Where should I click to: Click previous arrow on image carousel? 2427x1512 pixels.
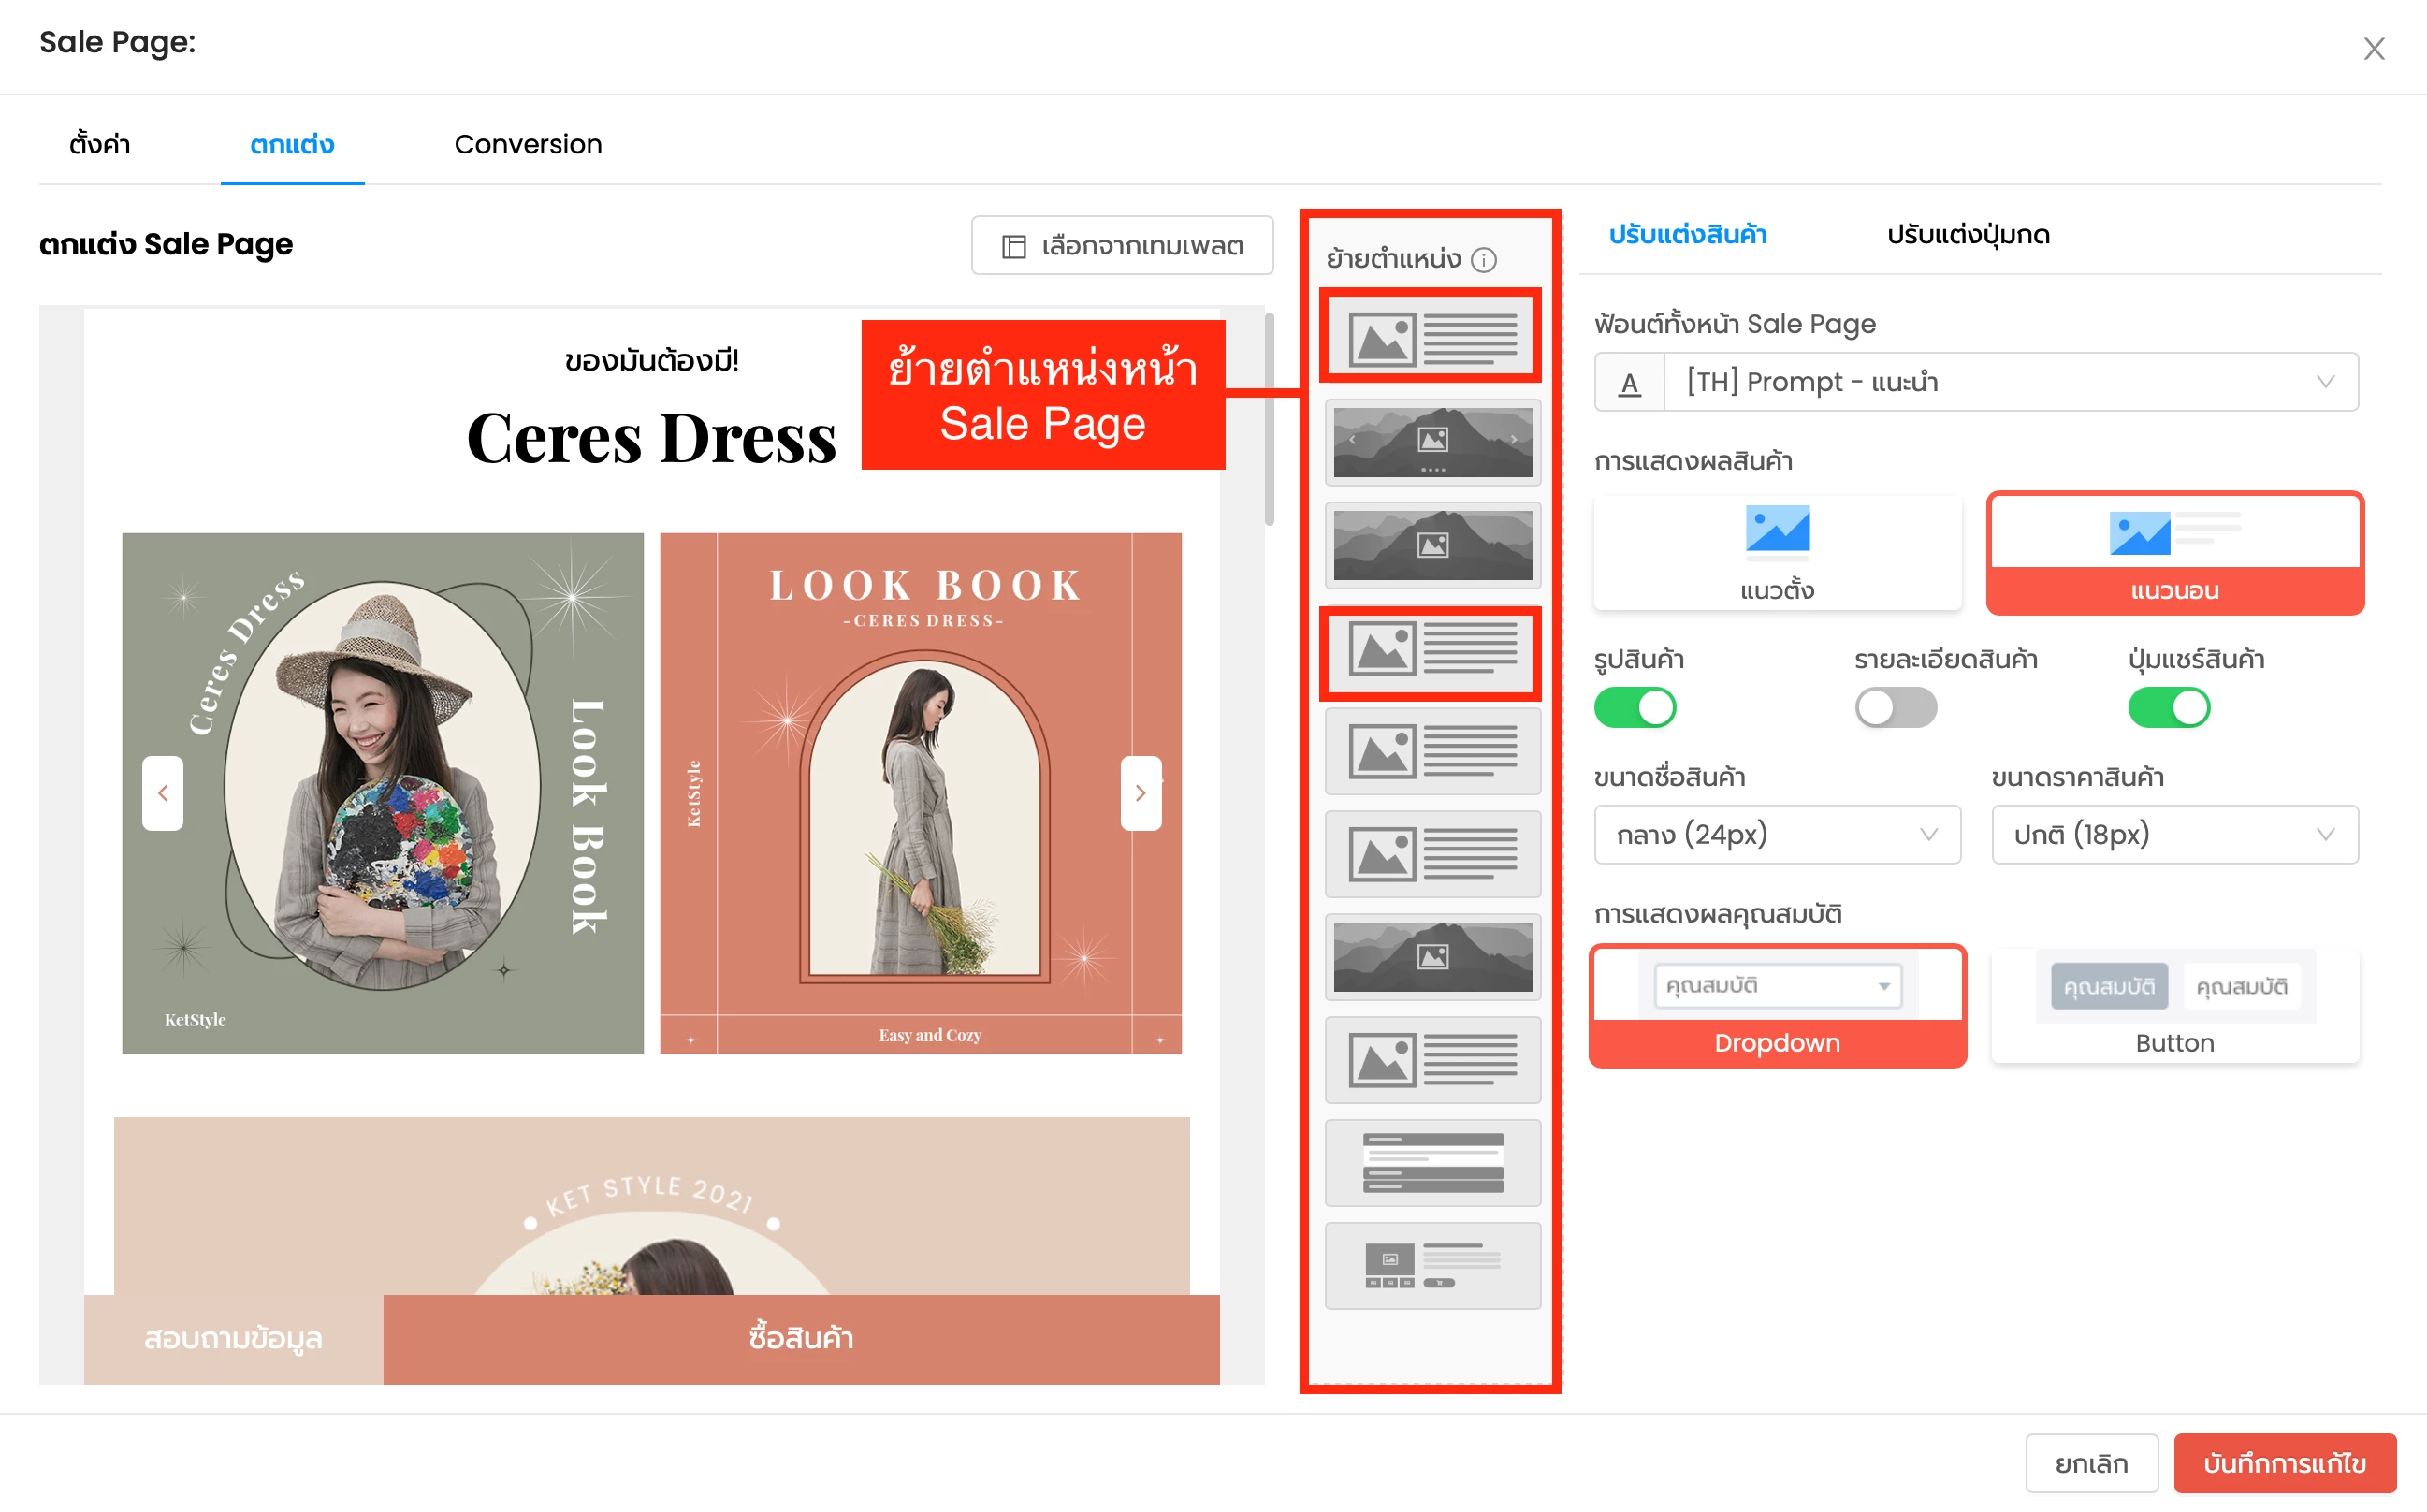pyautogui.click(x=163, y=793)
